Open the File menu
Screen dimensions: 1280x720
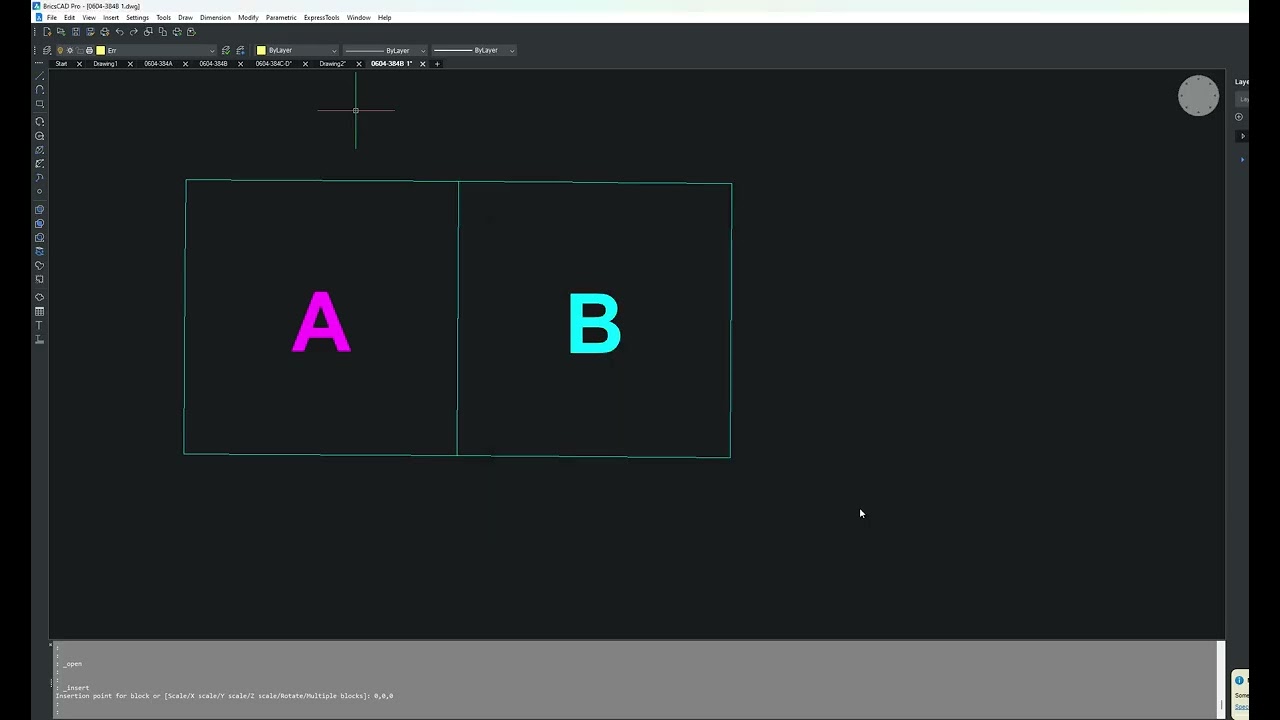pyautogui.click(x=52, y=18)
